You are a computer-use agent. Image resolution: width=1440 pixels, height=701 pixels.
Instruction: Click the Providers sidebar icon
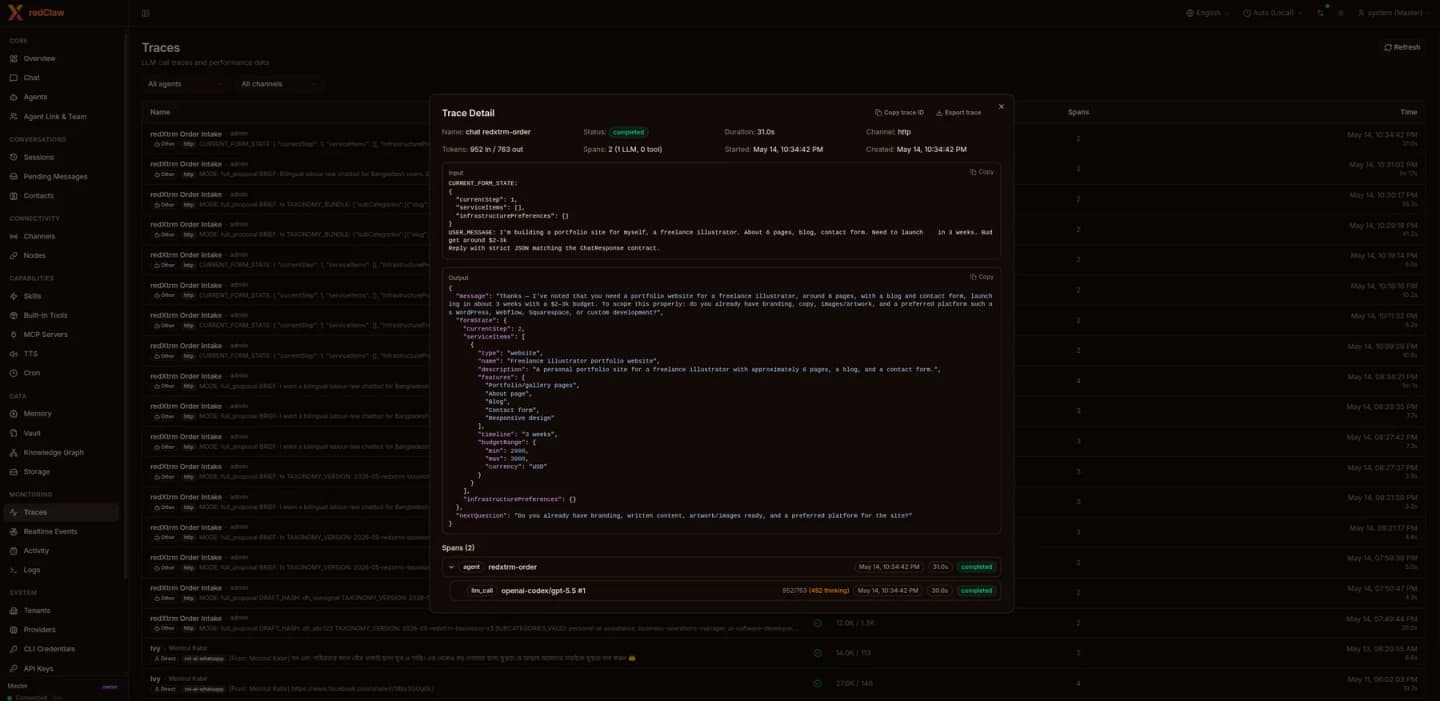tap(14, 630)
